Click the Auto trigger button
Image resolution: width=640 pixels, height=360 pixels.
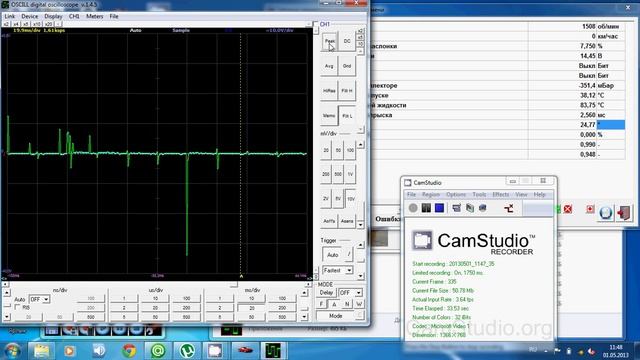pyautogui.click(x=333, y=255)
